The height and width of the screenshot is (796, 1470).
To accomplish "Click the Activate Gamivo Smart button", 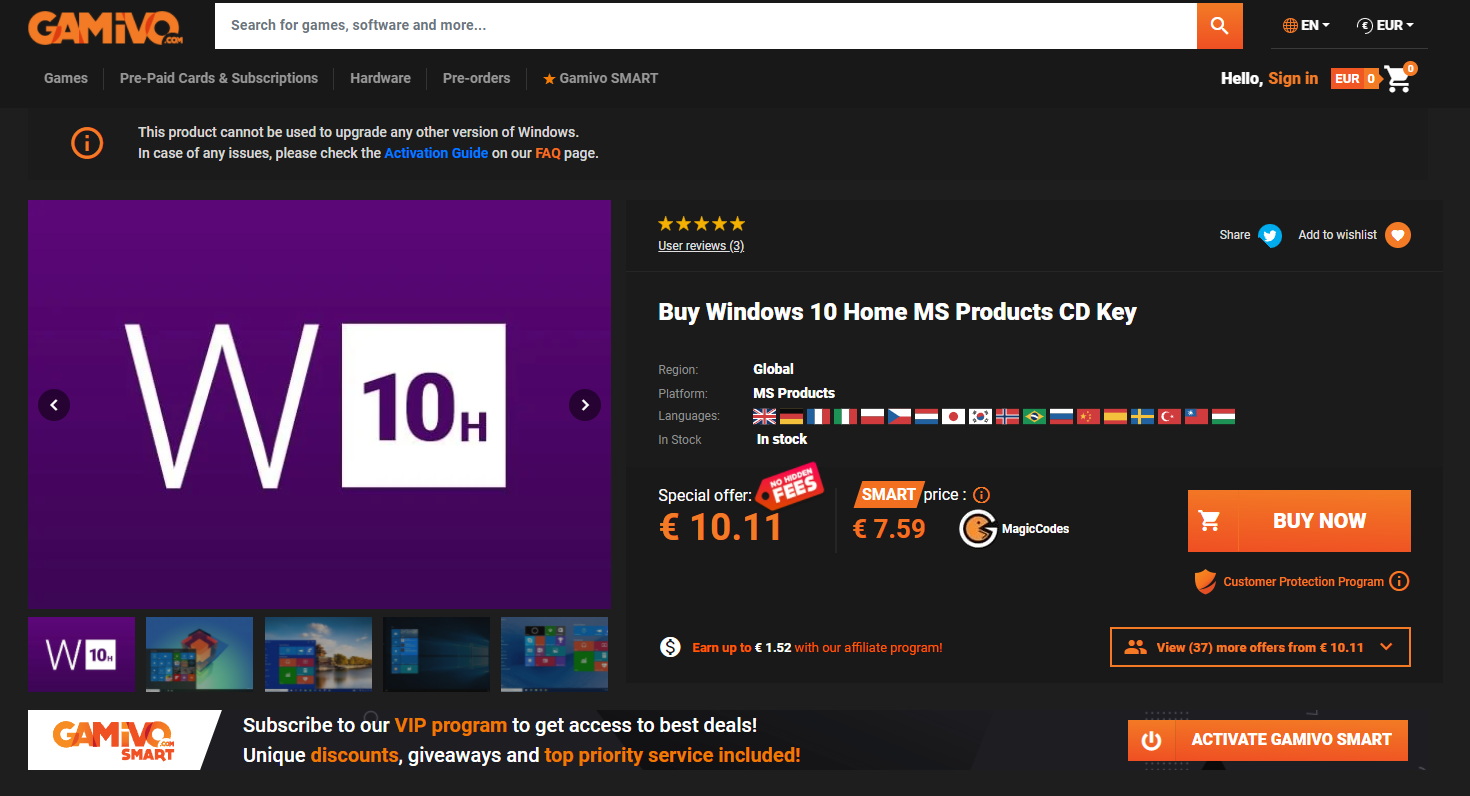I will pyautogui.click(x=1268, y=740).
